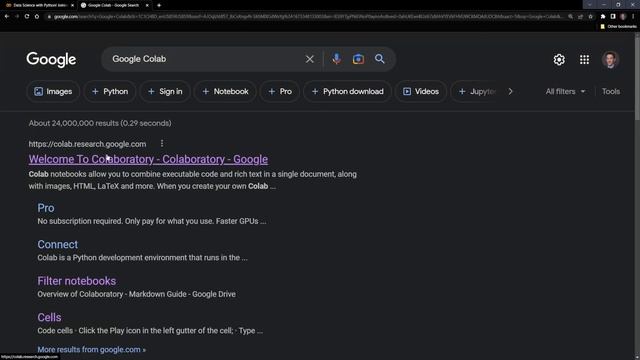This screenshot has height=360, width=640.
Task: Reload the page in the browser
Action: (x=27, y=16)
